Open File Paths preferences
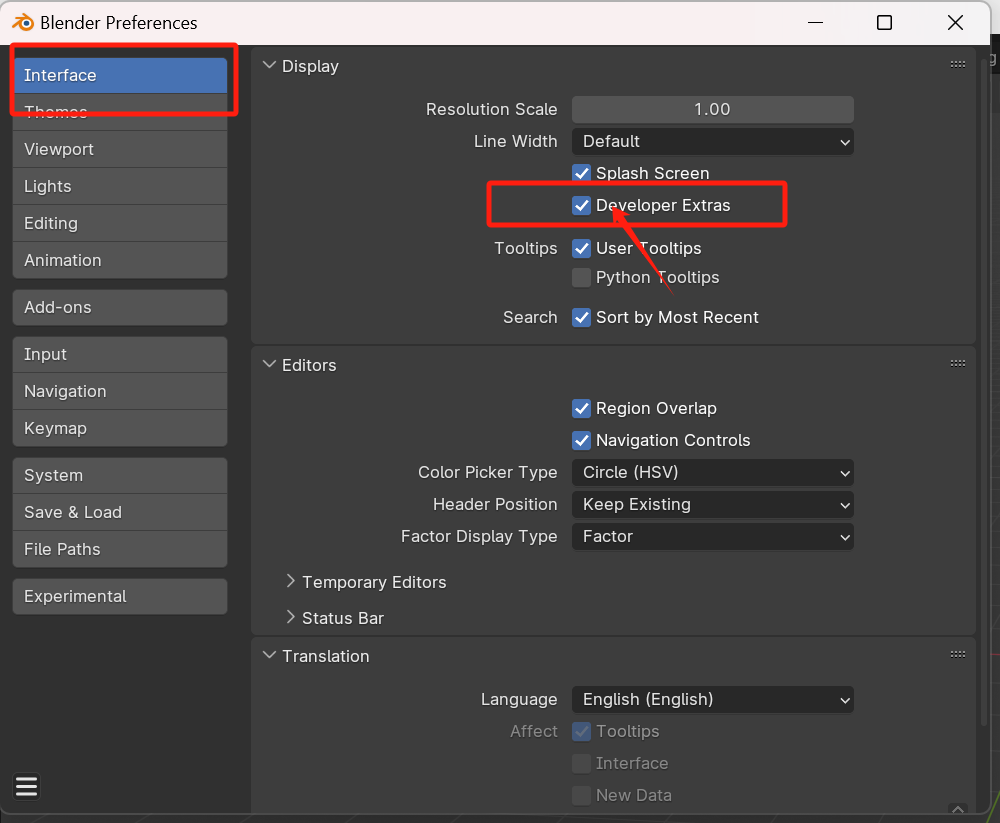Screen dimensions: 1000x823 coord(120,550)
